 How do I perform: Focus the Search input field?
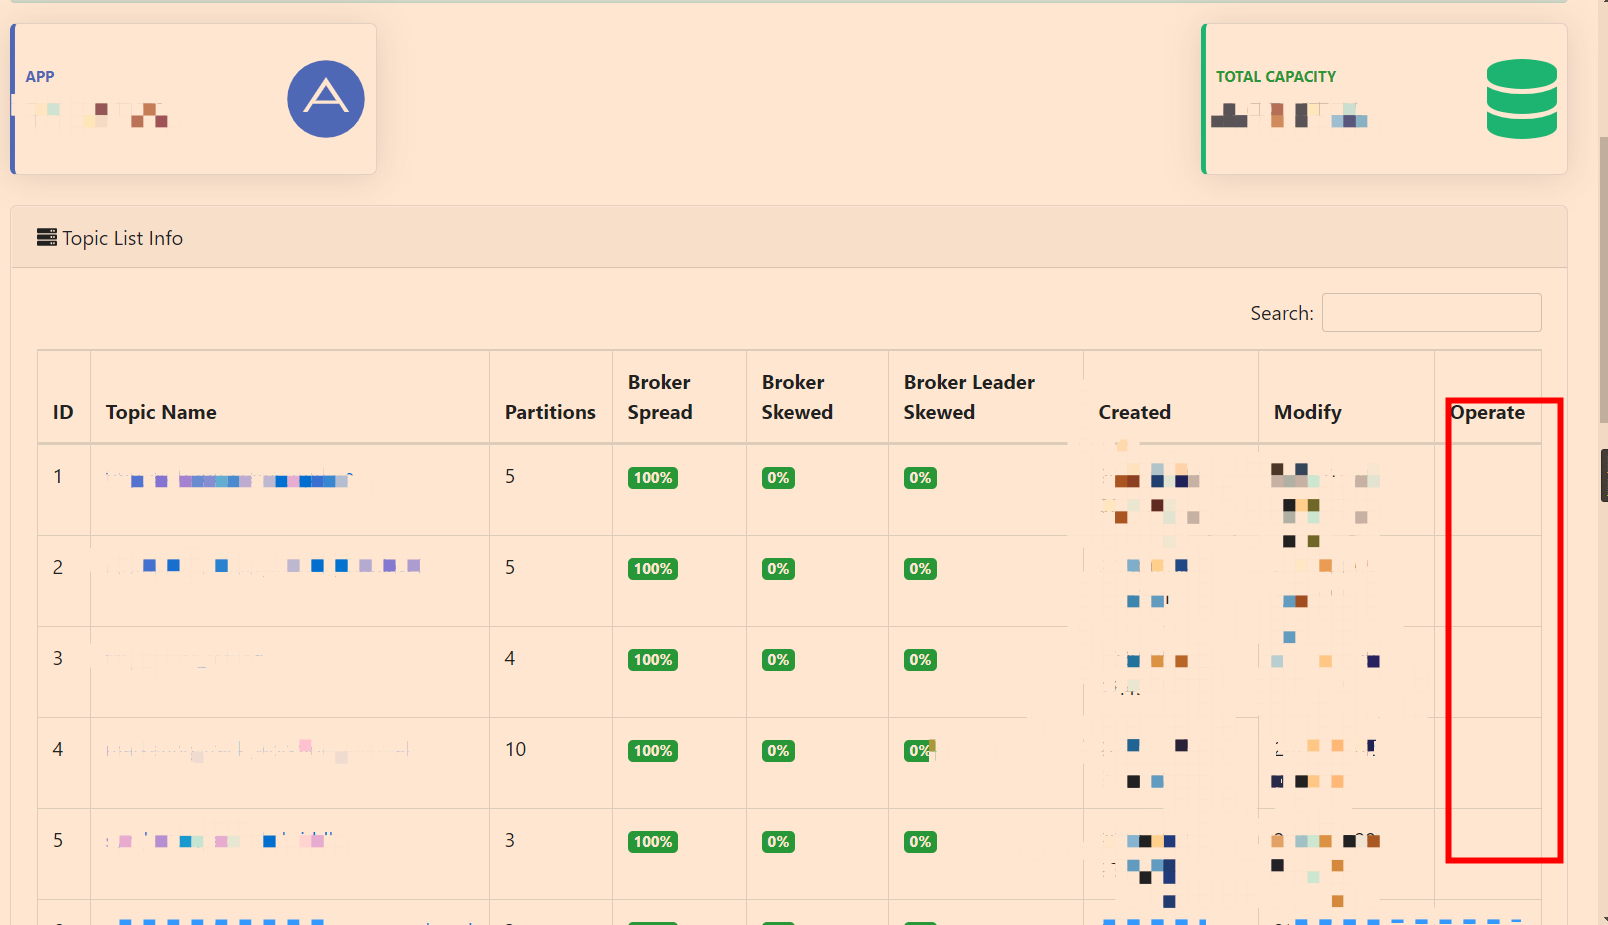click(1431, 312)
